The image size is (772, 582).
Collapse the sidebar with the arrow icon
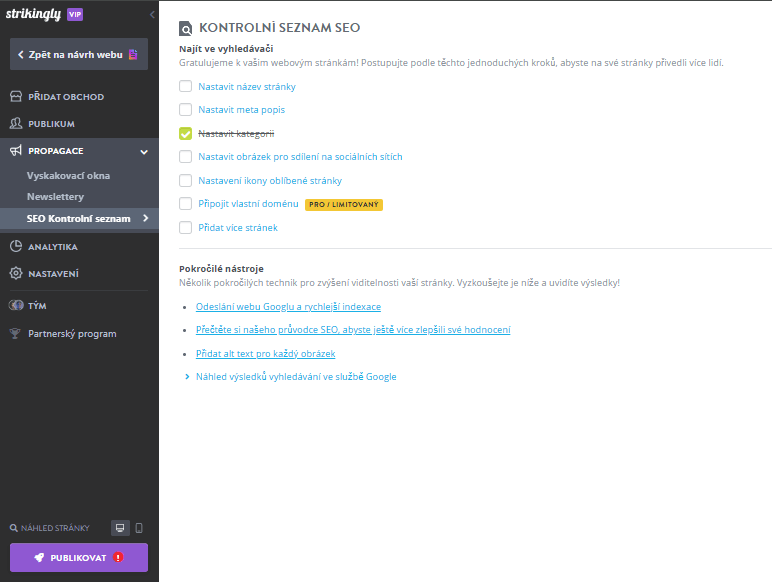151,15
